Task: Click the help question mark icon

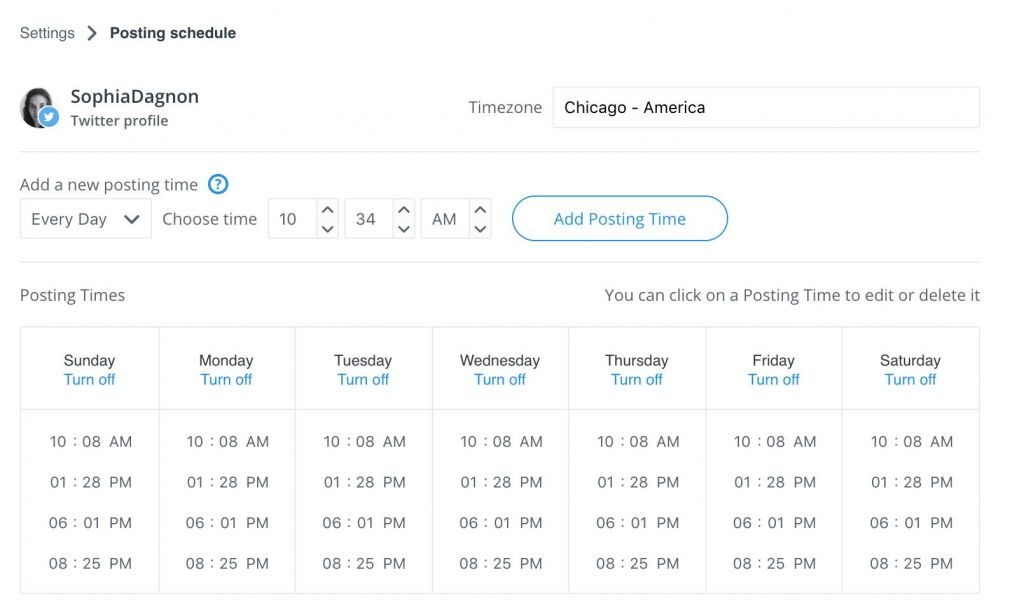Action: click(x=218, y=184)
